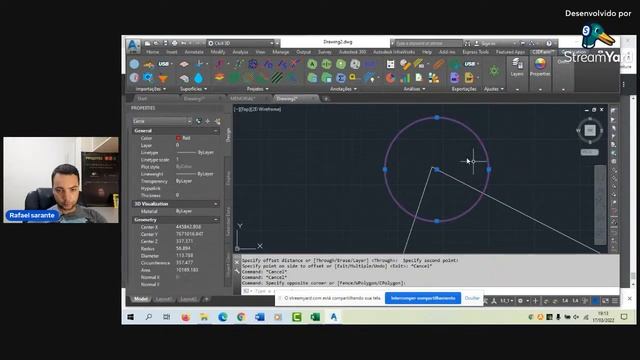
Task: Click the Select Objects plus icon in Properties
Action: (208, 121)
